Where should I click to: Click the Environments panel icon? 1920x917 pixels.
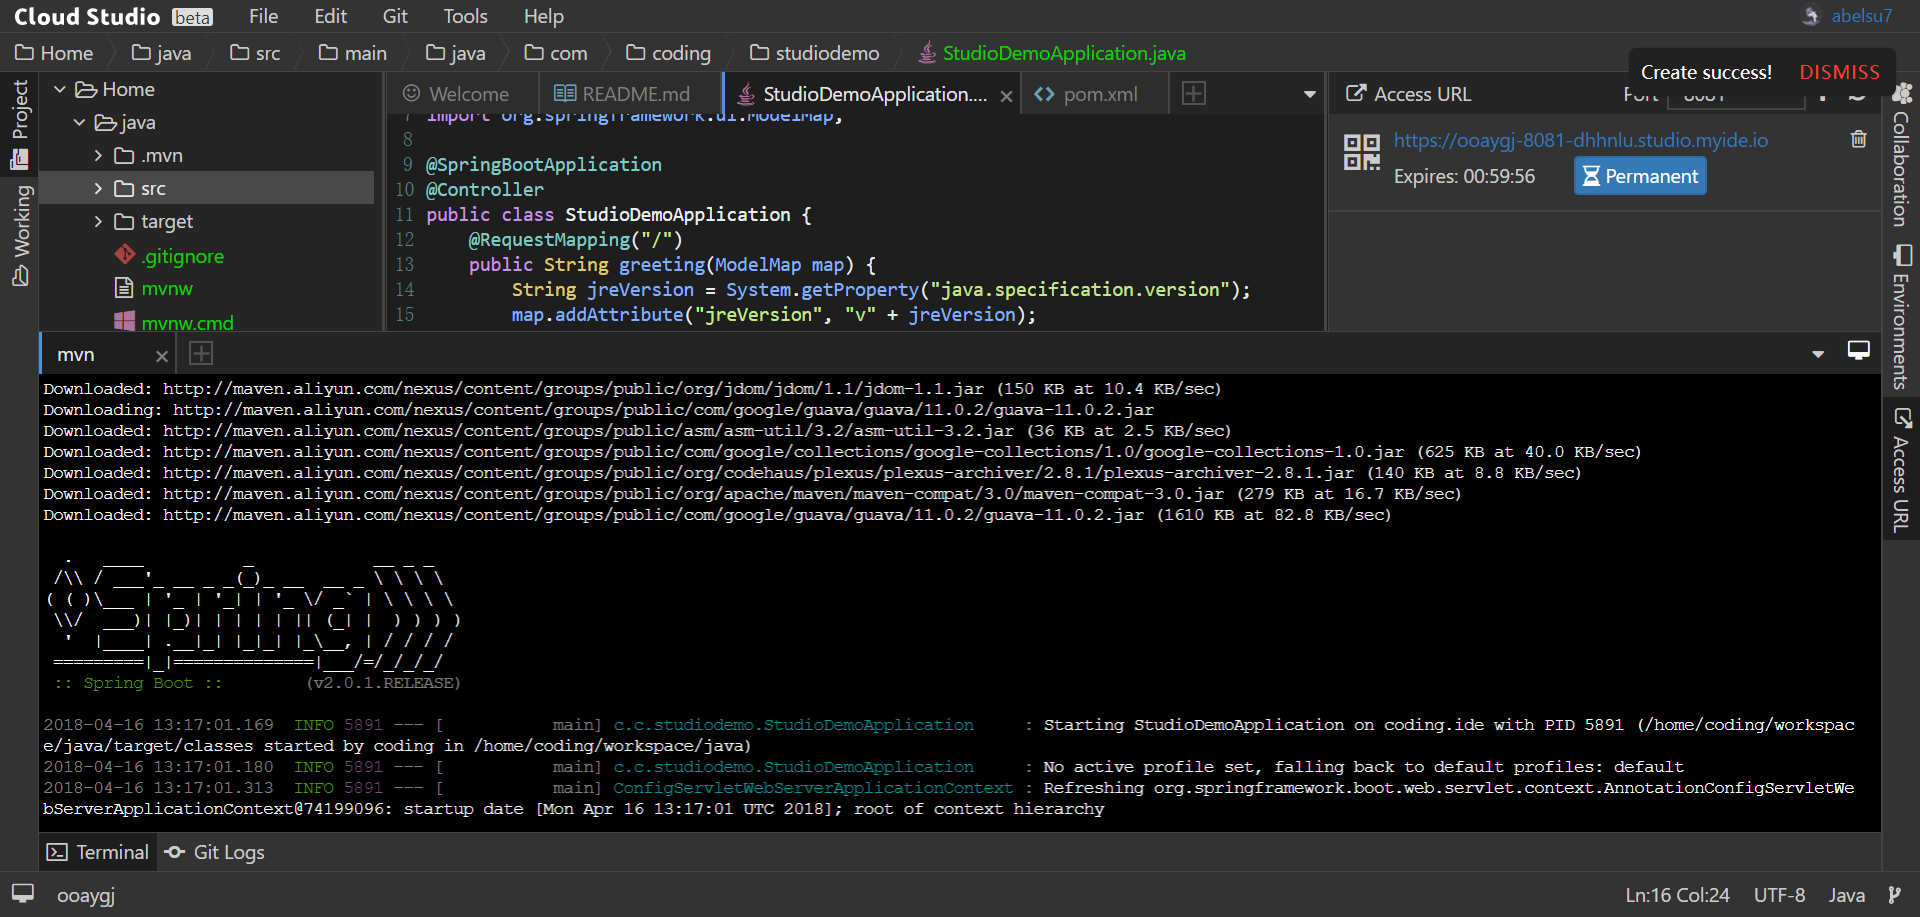[1901, 256]
